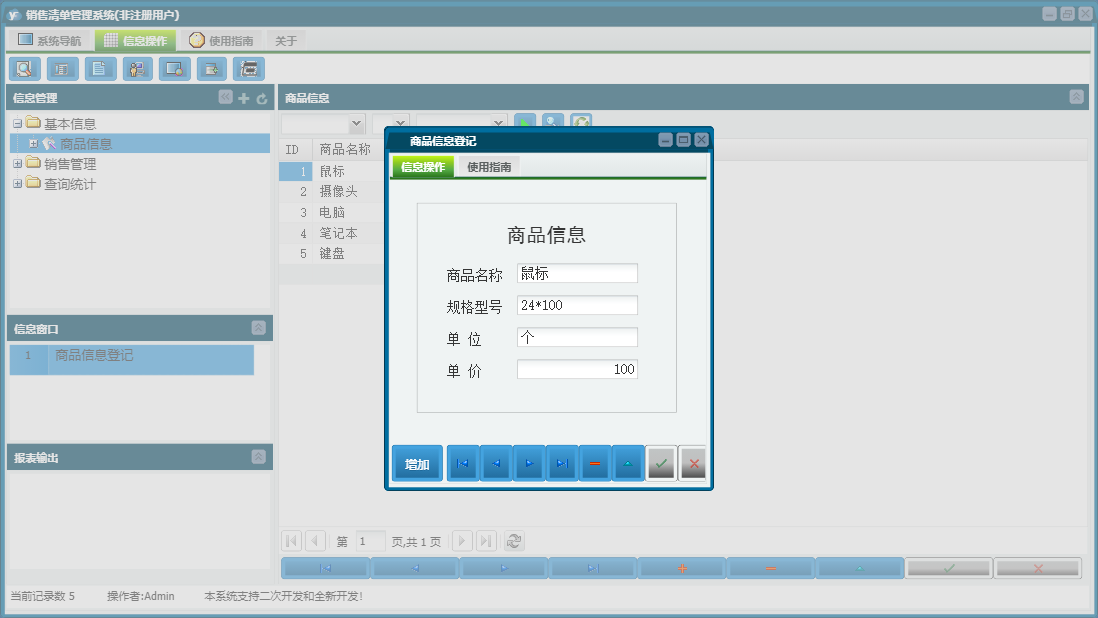Image resolution: width=1098 pixels, height=618 pixels.
Task: Select the 电脑 table row
Action: (x=333, y=212)
